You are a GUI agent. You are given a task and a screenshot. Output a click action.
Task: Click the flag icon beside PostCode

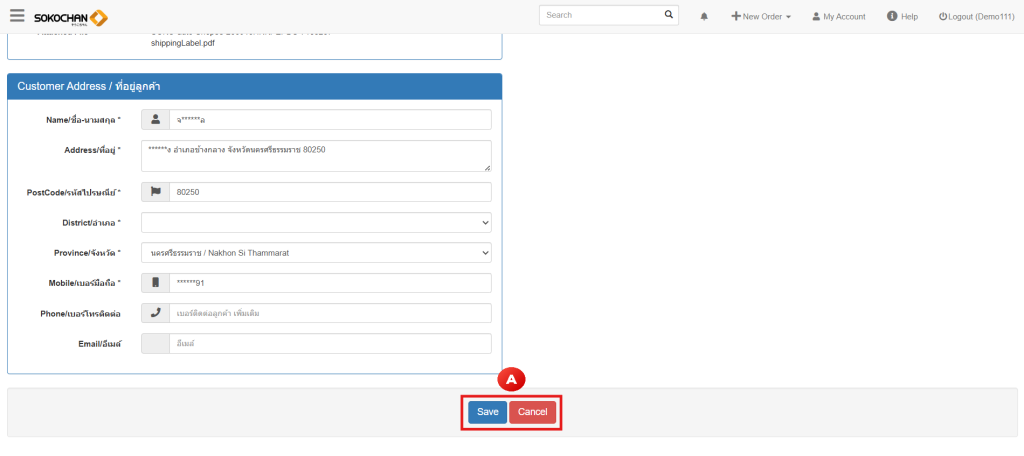(155, 192)
